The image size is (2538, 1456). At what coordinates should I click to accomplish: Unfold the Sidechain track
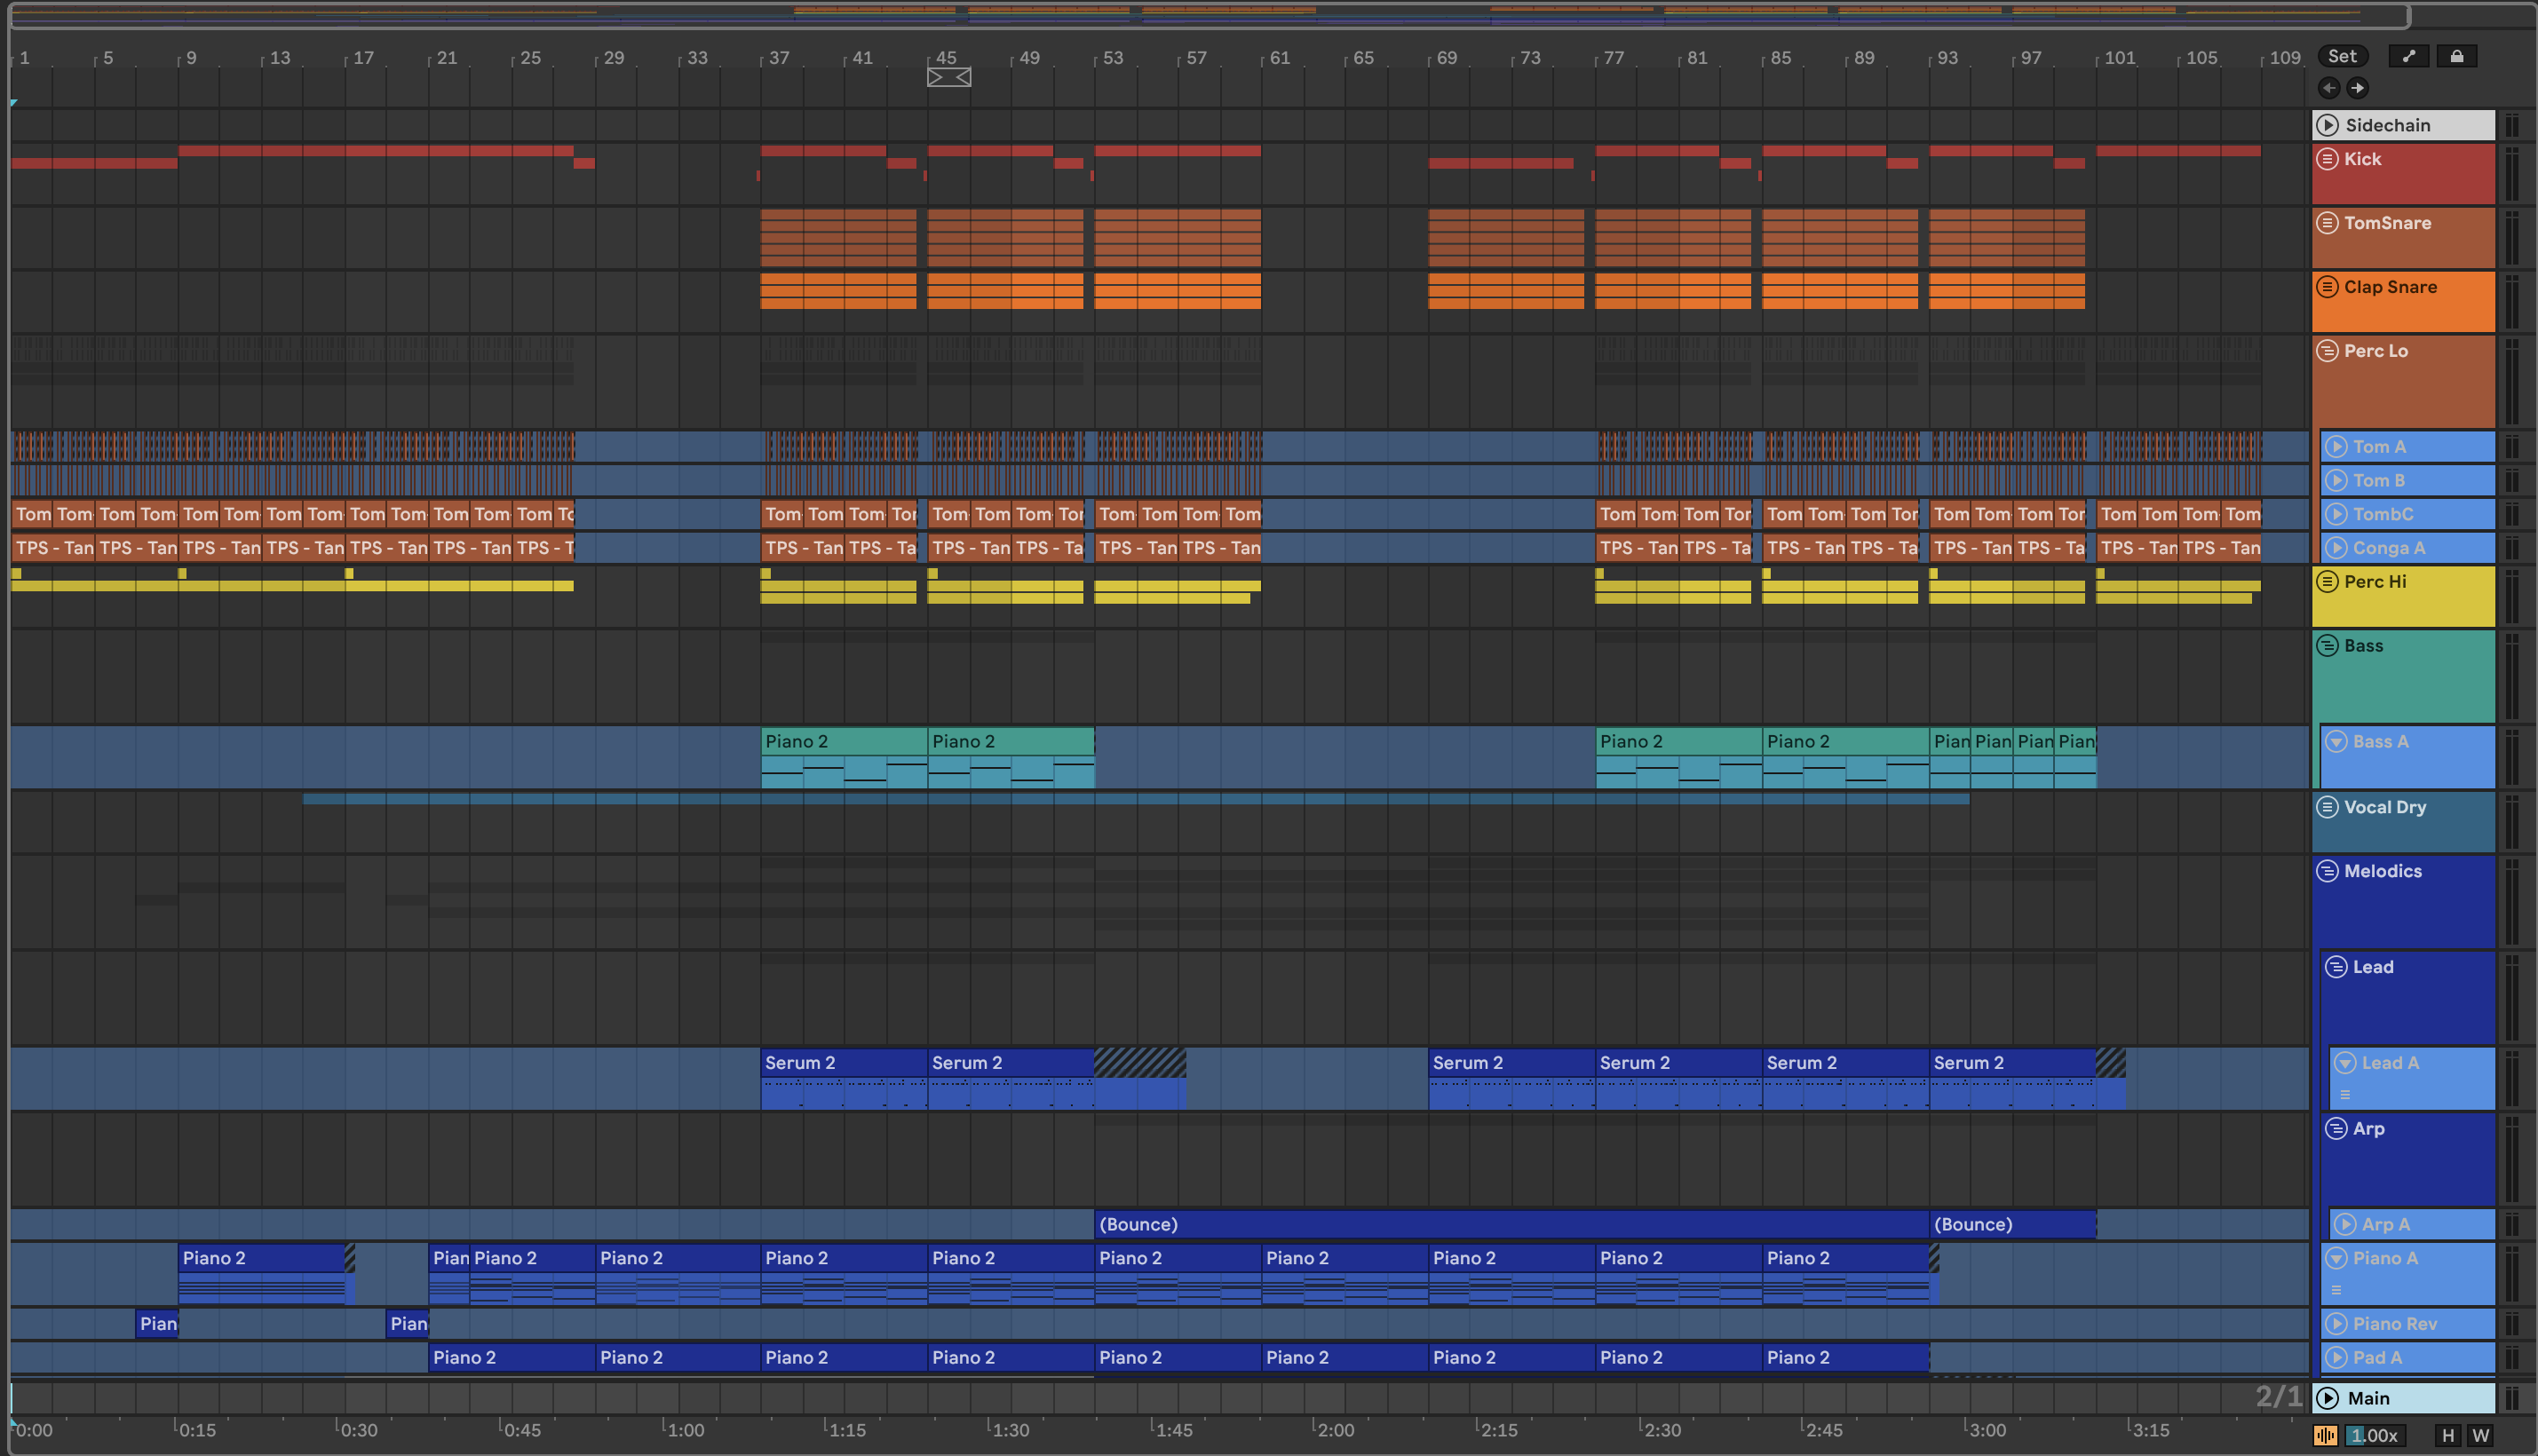[2328, 125]
